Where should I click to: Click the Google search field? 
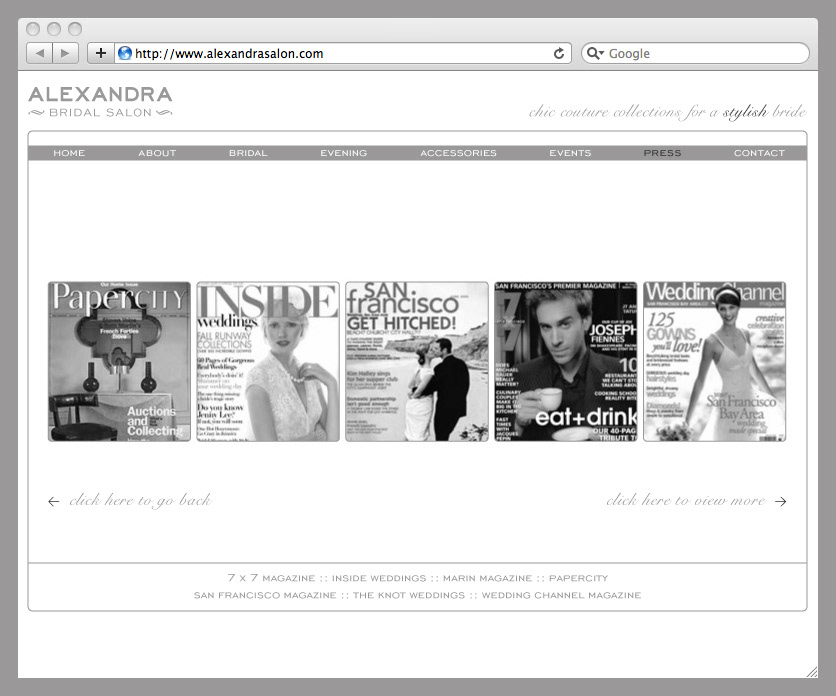click(x=695, y=53)
